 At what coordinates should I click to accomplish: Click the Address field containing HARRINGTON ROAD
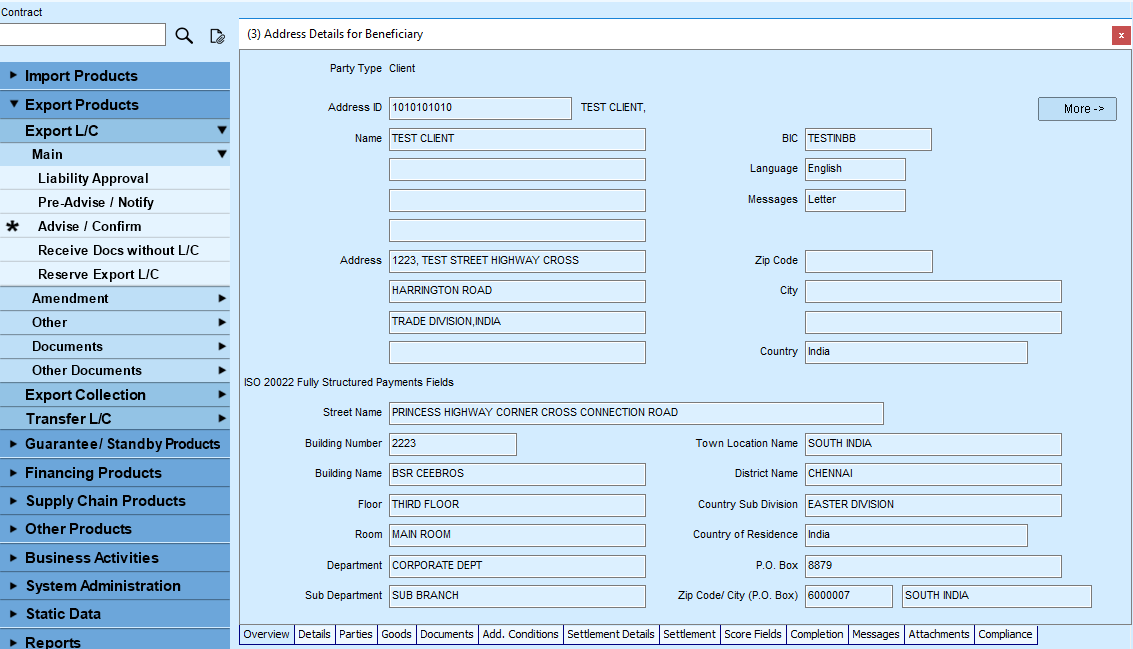[517, 291]
